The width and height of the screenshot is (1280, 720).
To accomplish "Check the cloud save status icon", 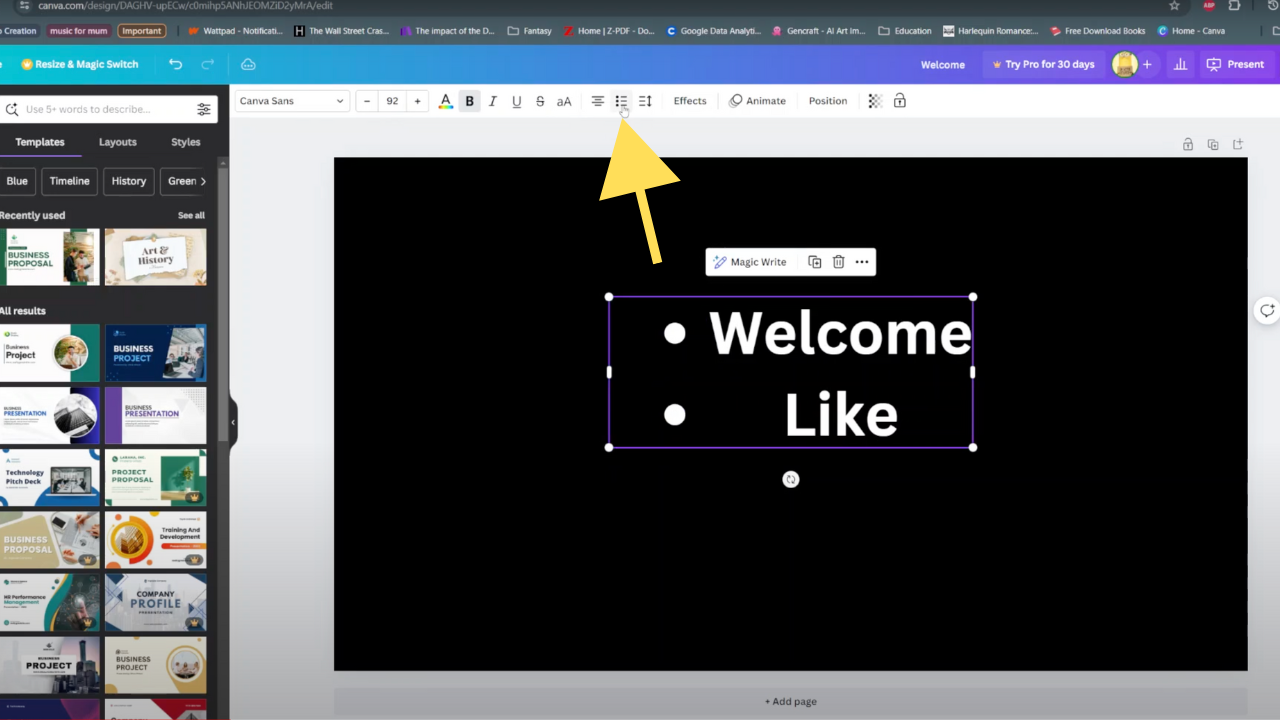I will (x=249, y=64).
